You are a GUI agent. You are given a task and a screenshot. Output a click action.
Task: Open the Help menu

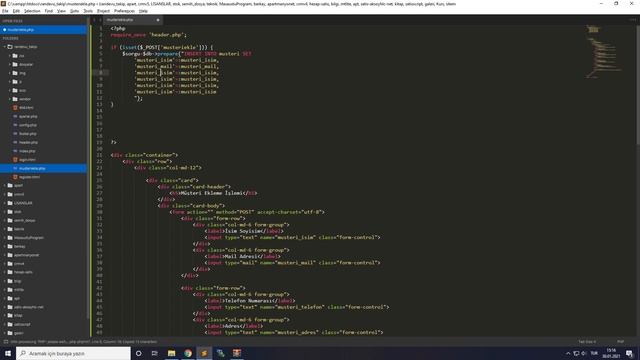pos(143,11)
